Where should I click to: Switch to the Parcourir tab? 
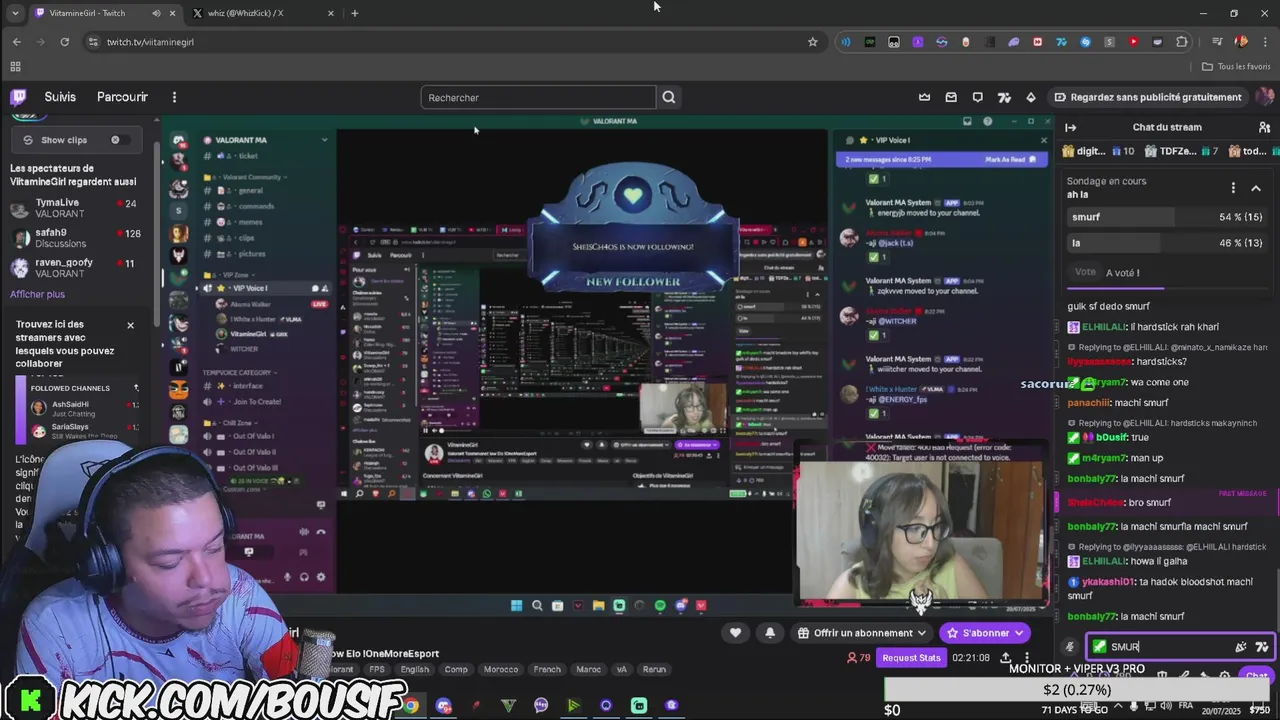click(122, 97)
